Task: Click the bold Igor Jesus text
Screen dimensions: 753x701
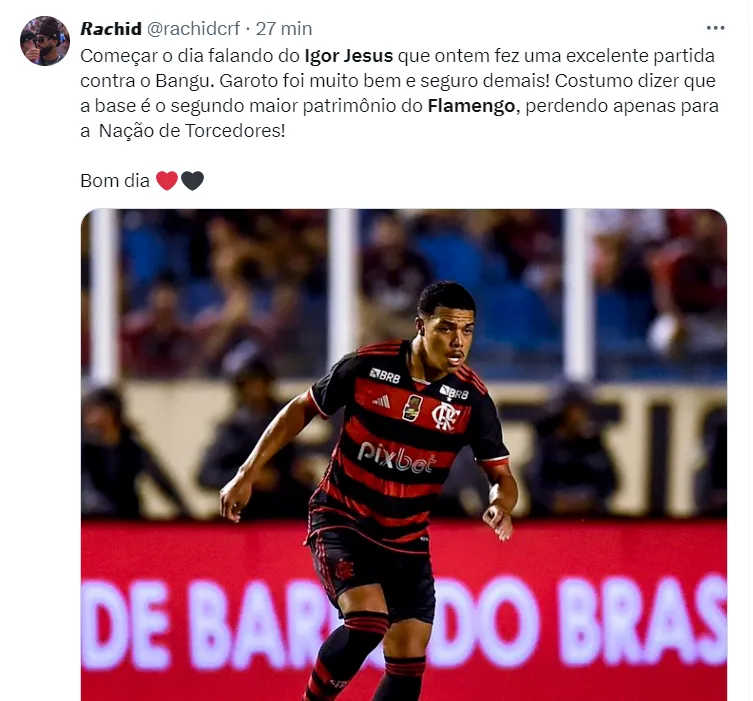Action: tap(349, 56)
